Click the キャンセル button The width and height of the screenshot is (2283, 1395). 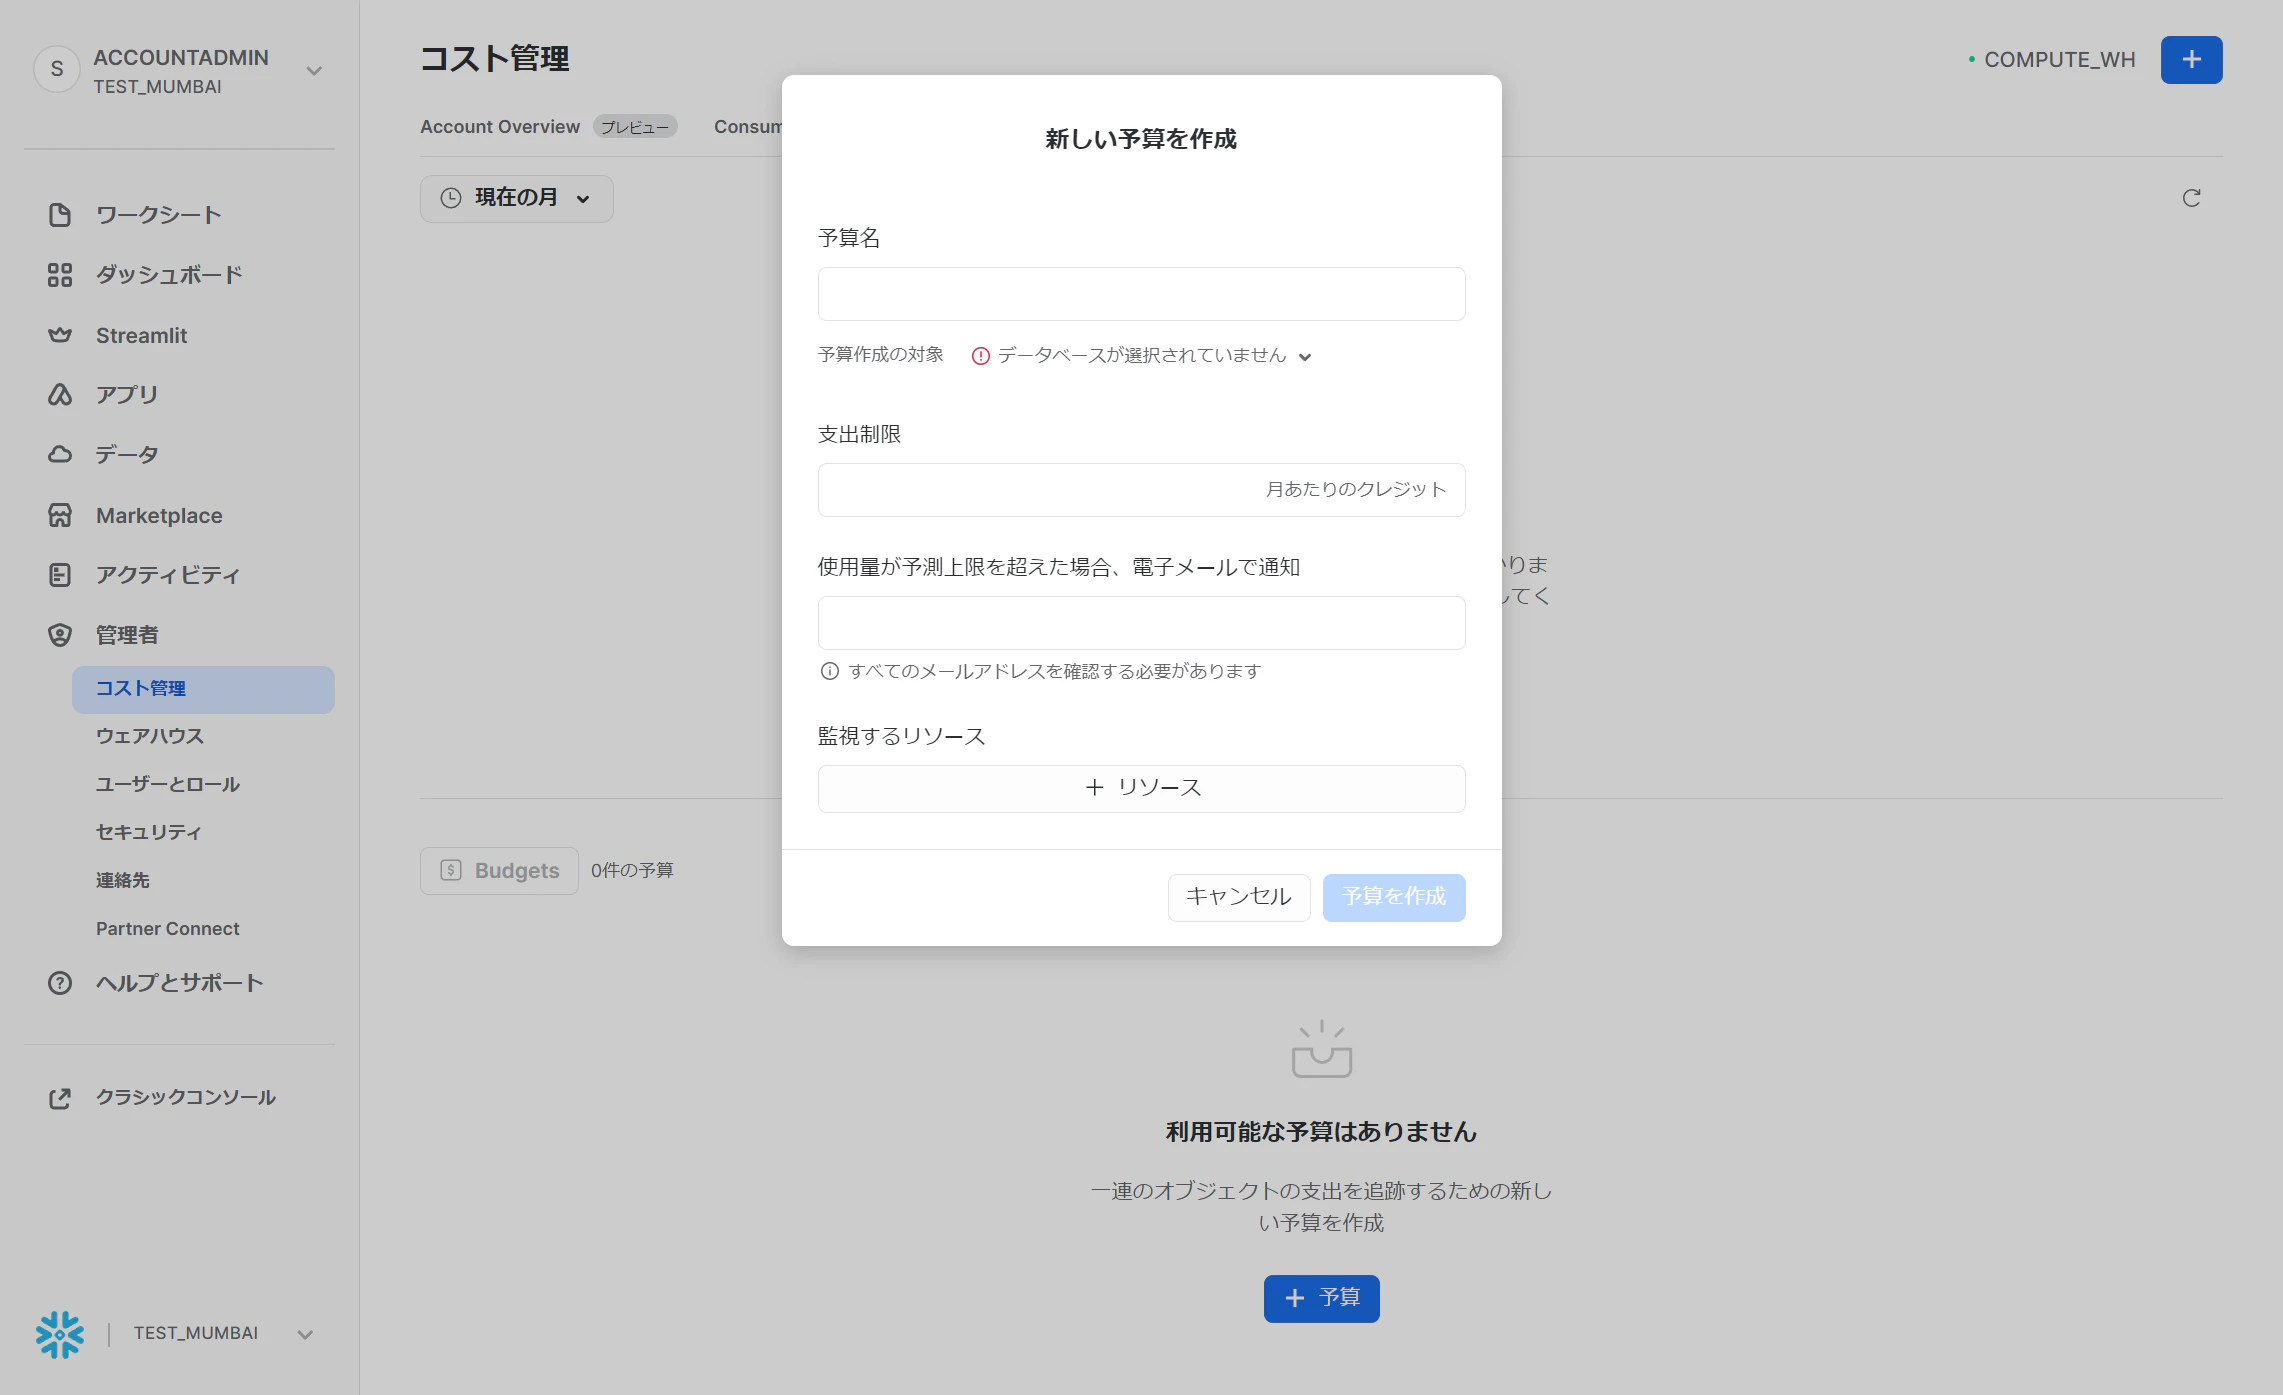point(1239,897)
